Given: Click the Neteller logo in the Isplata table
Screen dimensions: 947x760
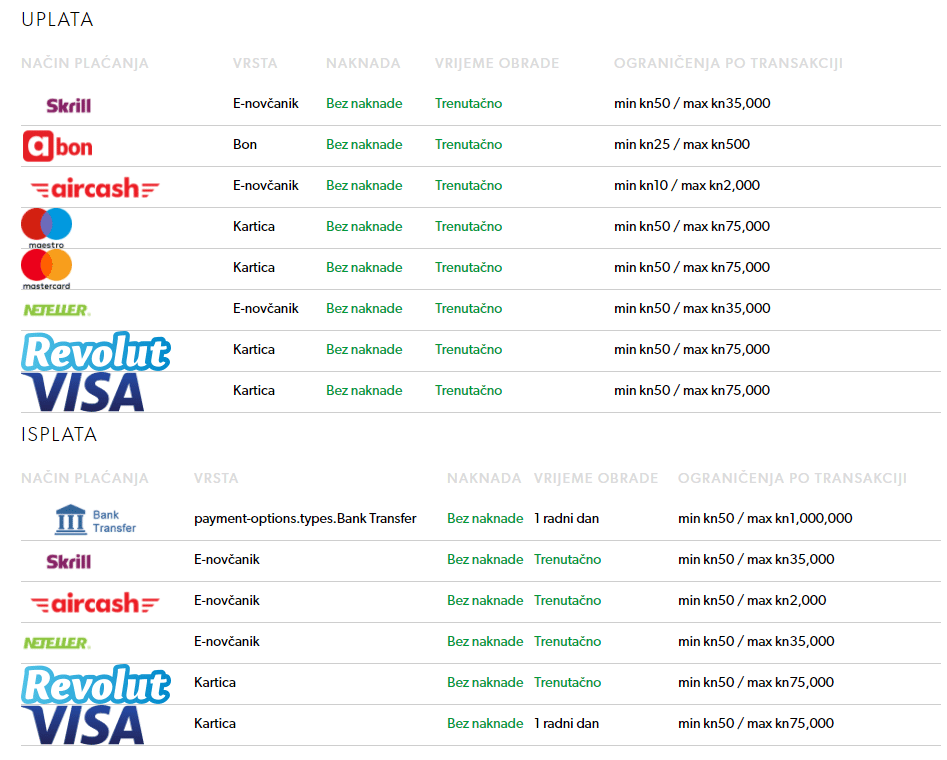Looking at the screenshot, I should 57,643.
